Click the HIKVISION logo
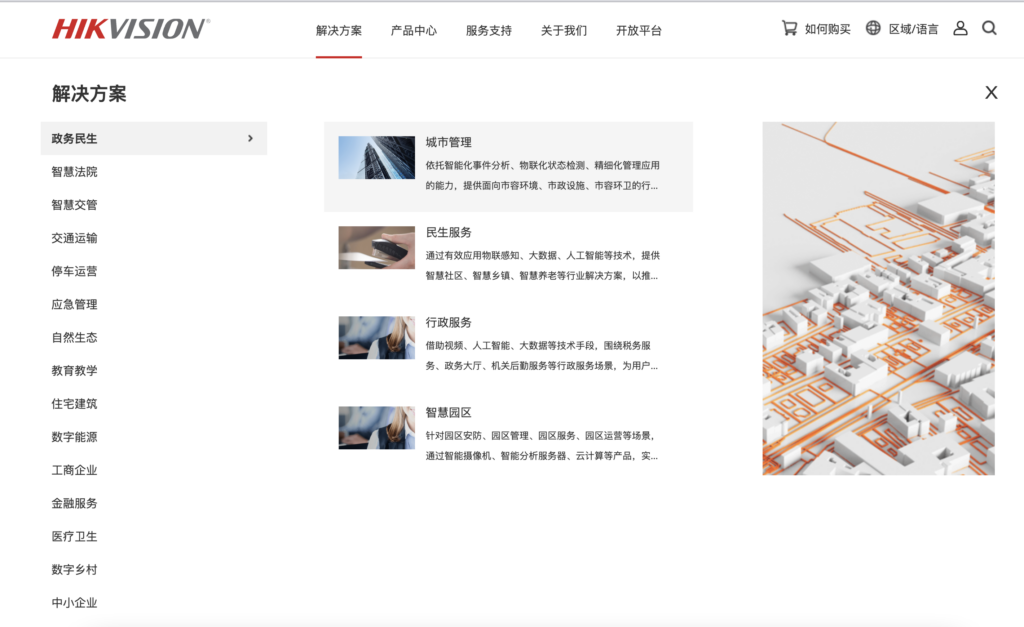 131,29
